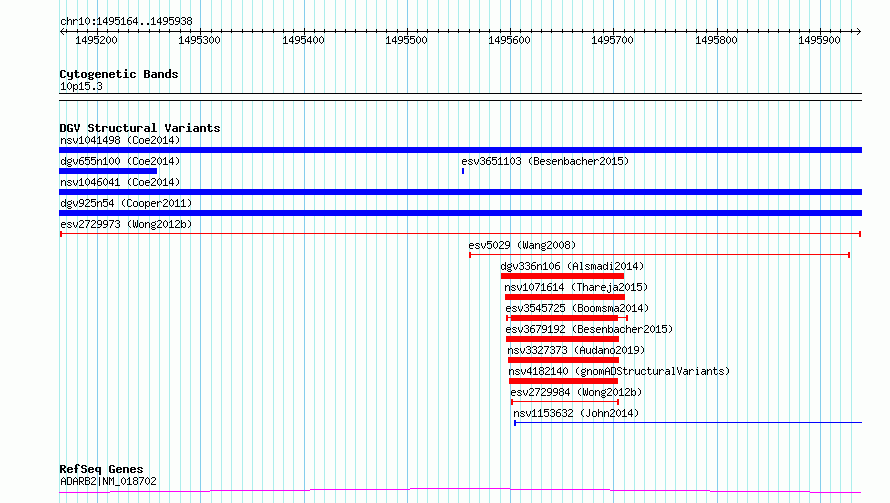The image size is (890, 503).
Task: Click the DGV Structural Variants track title
Action: click(140, 128)
